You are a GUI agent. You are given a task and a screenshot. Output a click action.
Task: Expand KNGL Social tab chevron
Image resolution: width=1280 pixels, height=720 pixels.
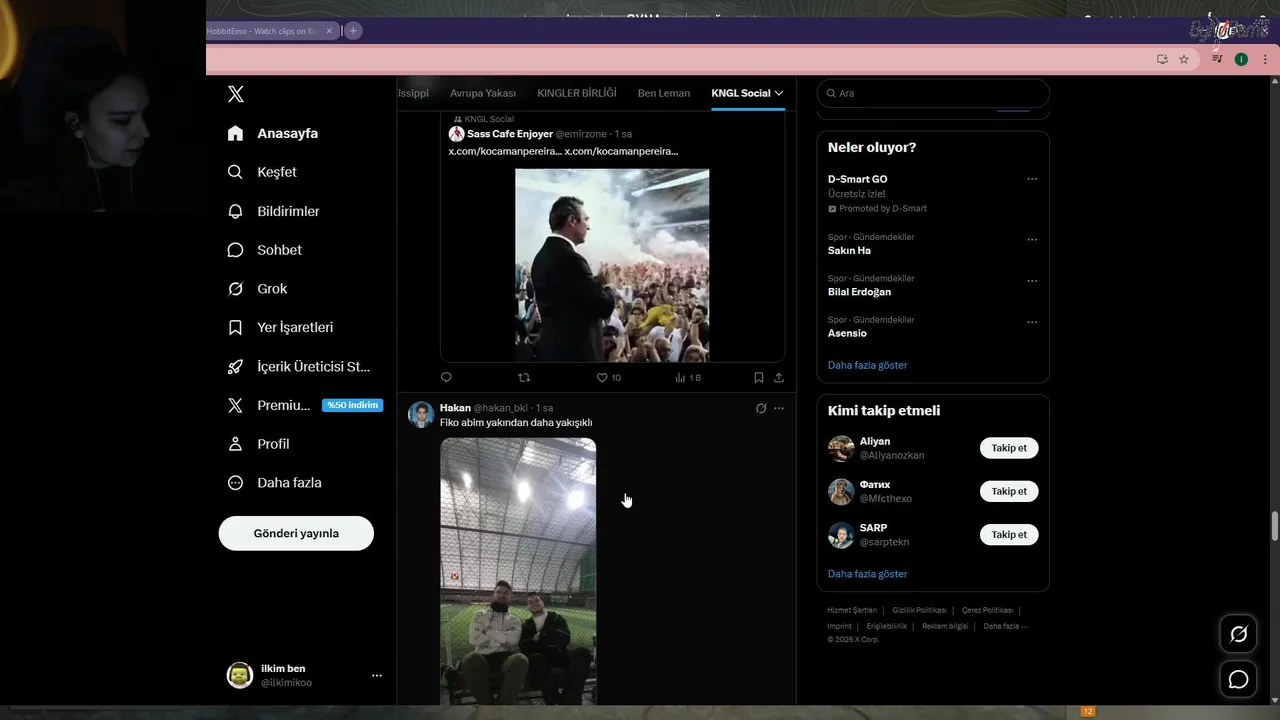(x=779, y=93)
